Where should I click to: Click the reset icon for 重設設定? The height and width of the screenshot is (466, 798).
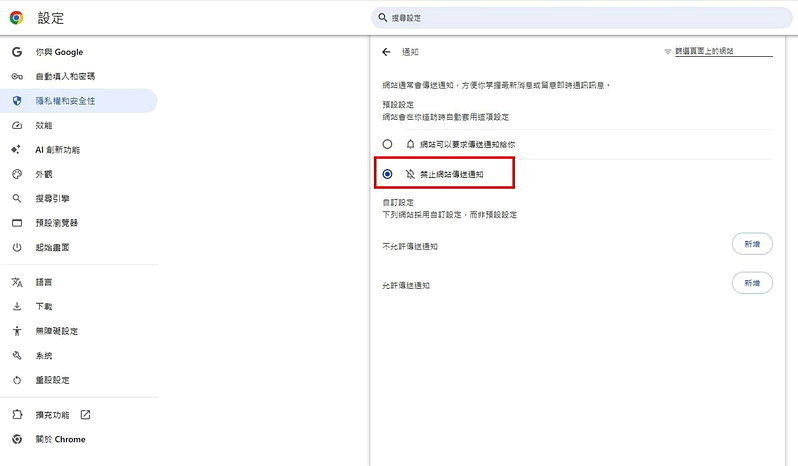pos(17,380)
